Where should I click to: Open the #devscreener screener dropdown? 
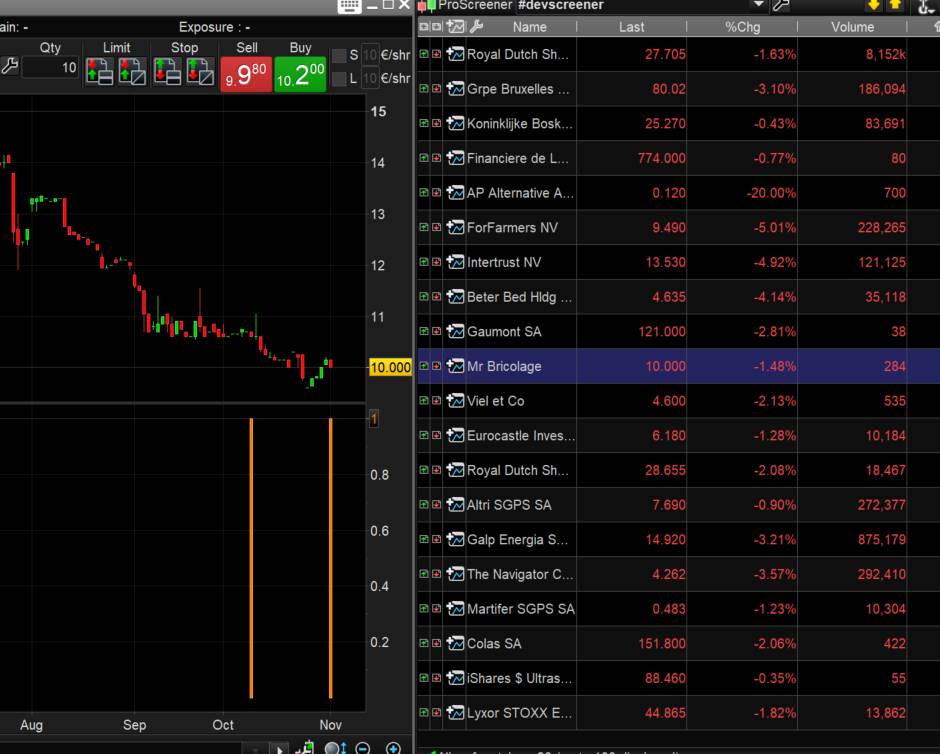click(758, 5)
